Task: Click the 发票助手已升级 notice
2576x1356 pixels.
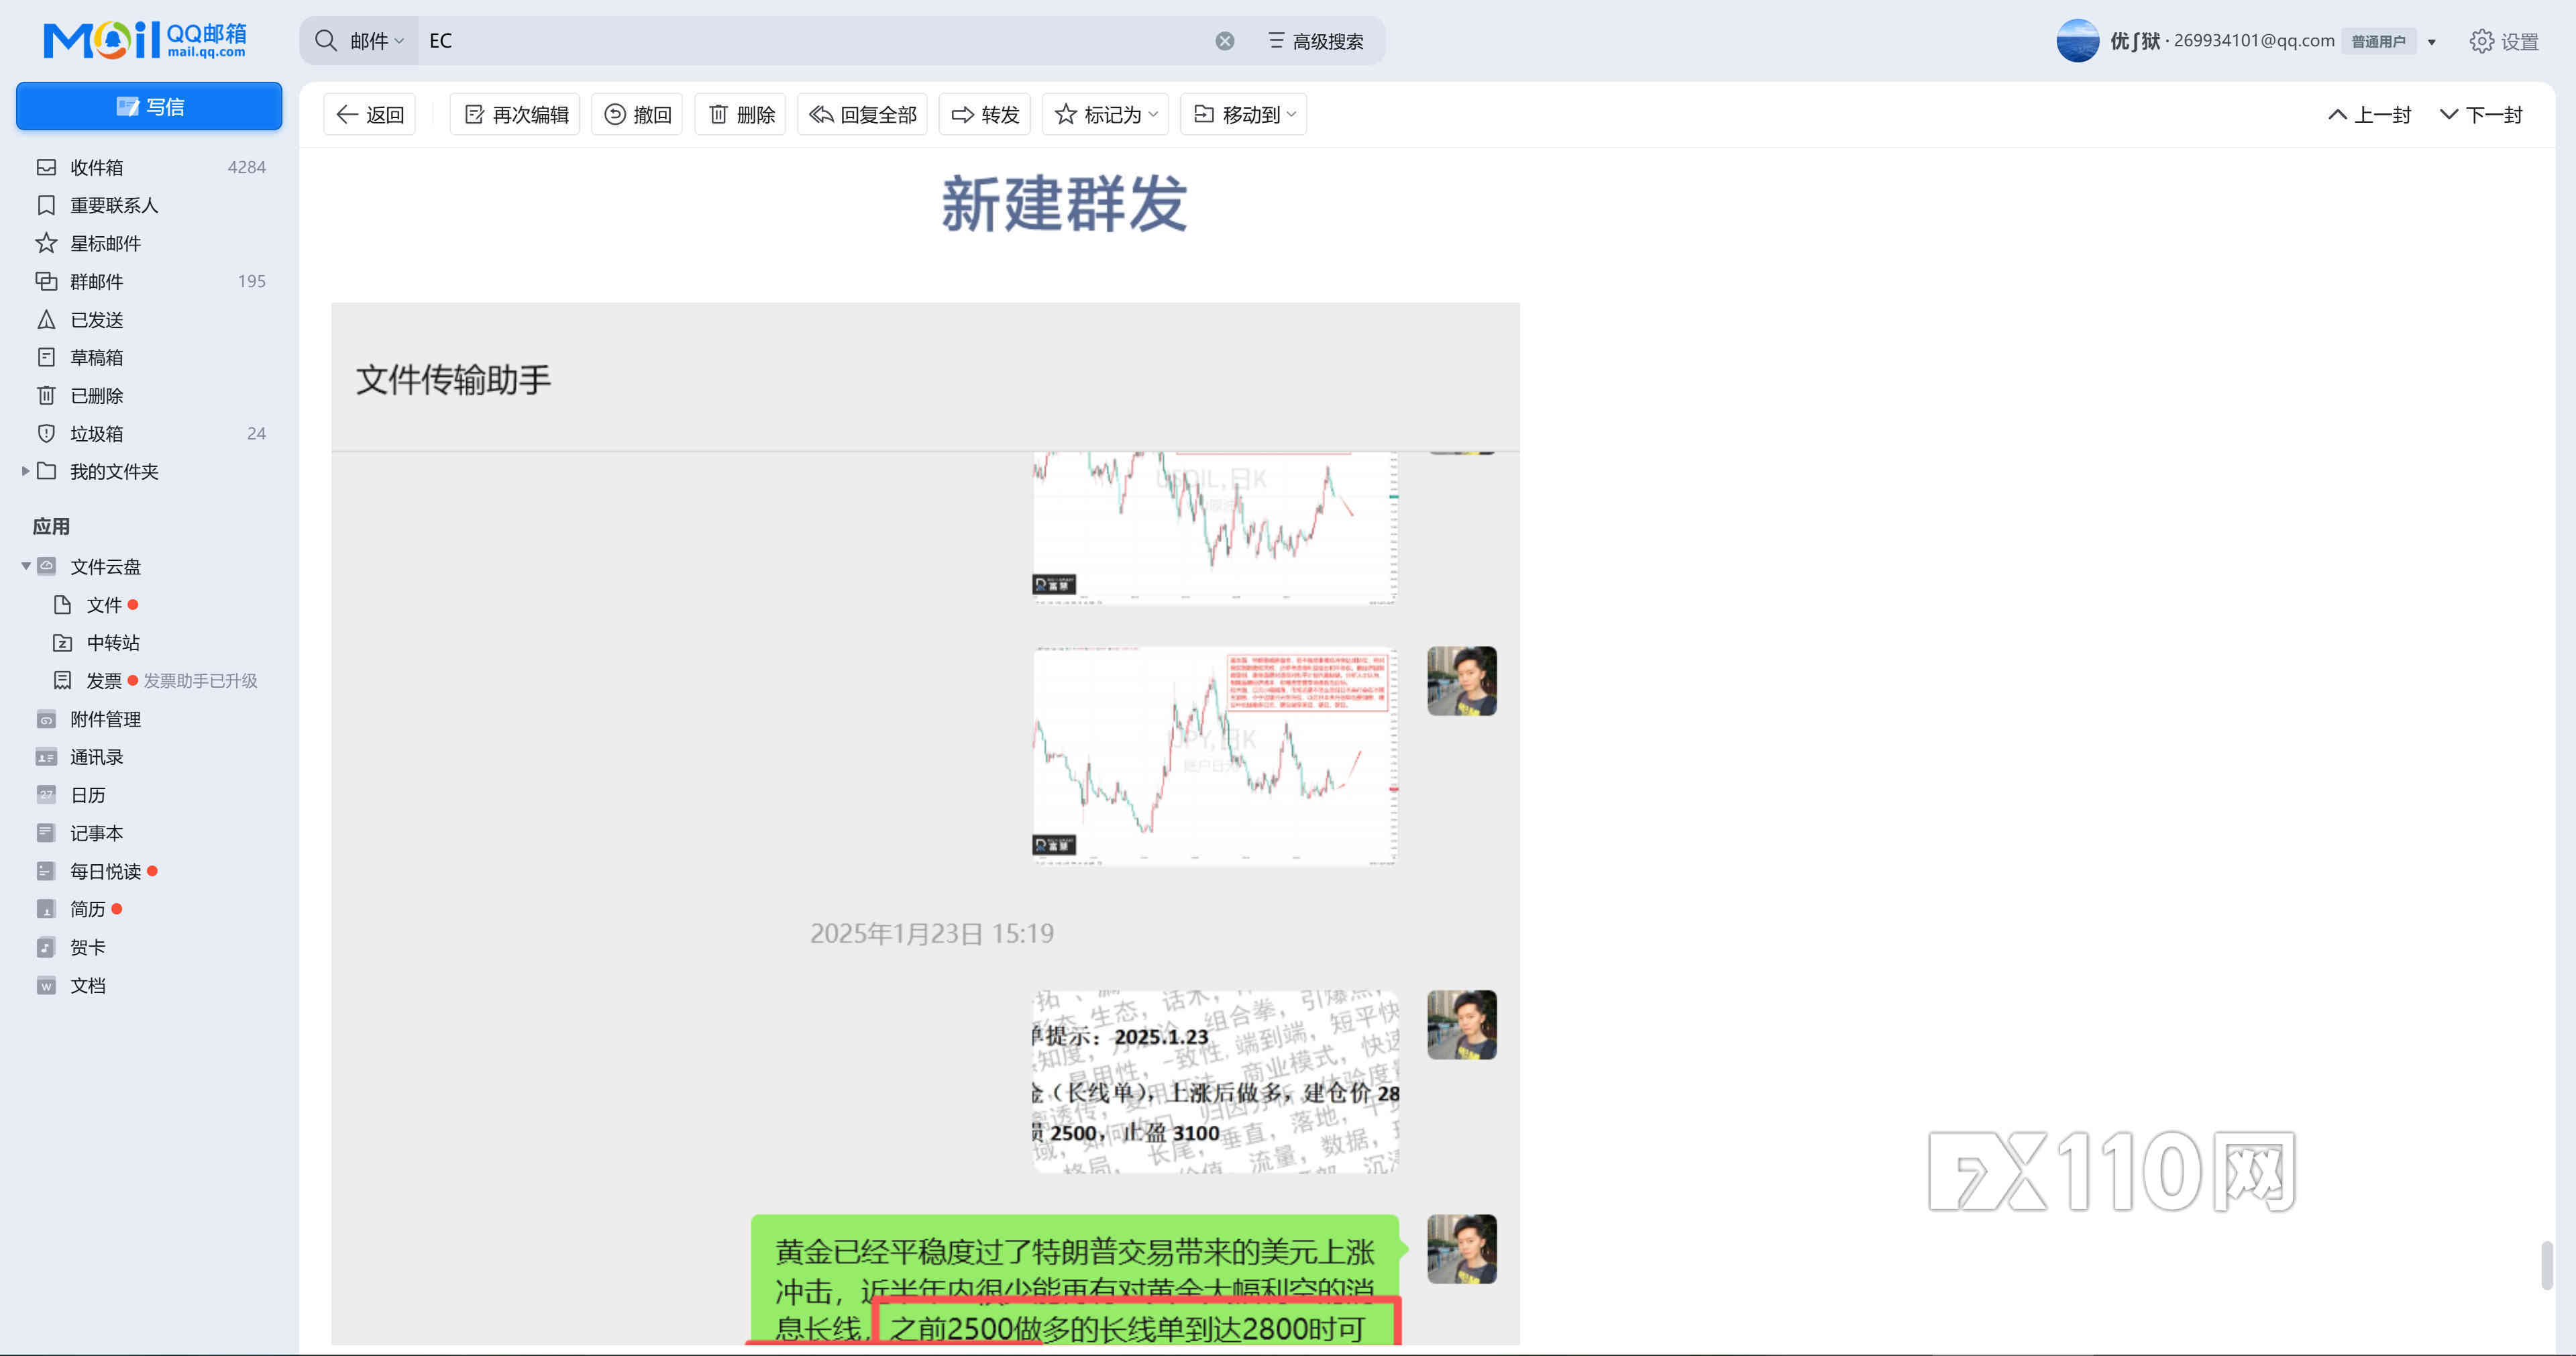Action: (x=200, y=680)
